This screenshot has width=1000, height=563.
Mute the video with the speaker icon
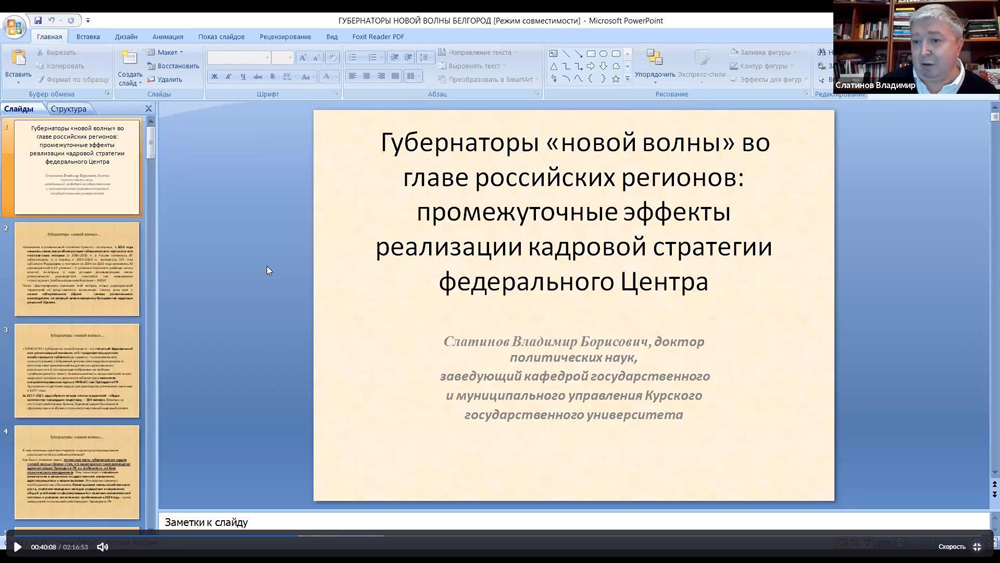102,547
